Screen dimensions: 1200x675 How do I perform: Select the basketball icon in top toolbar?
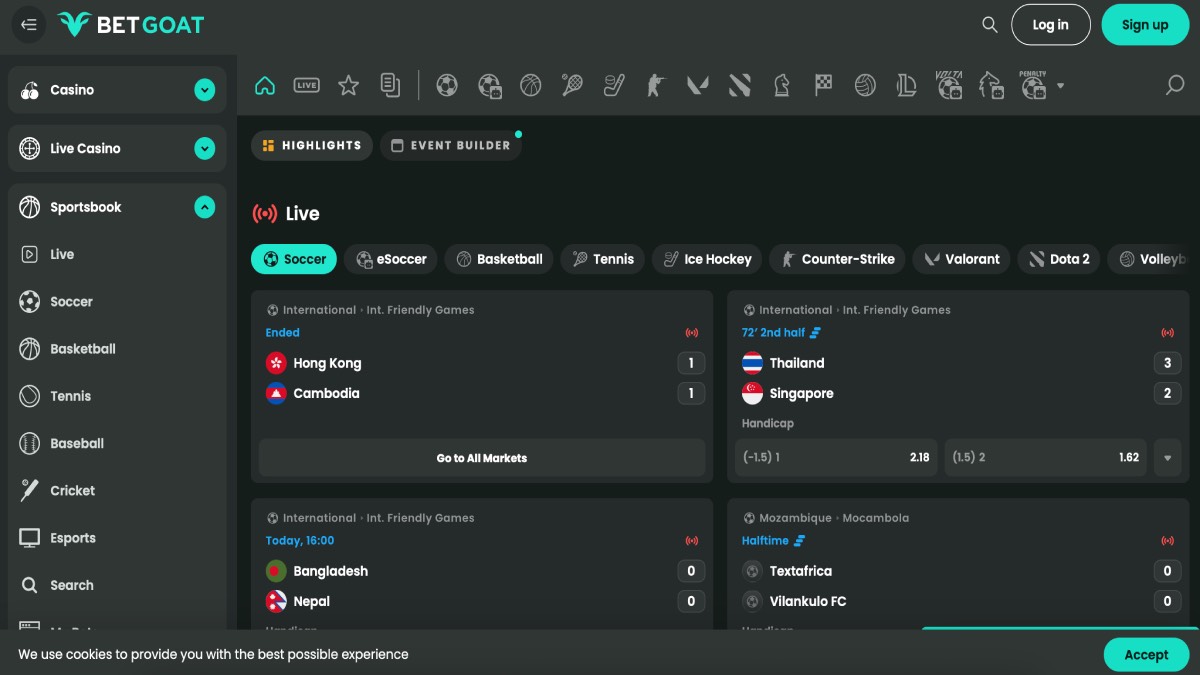click(x=531, y=86)
